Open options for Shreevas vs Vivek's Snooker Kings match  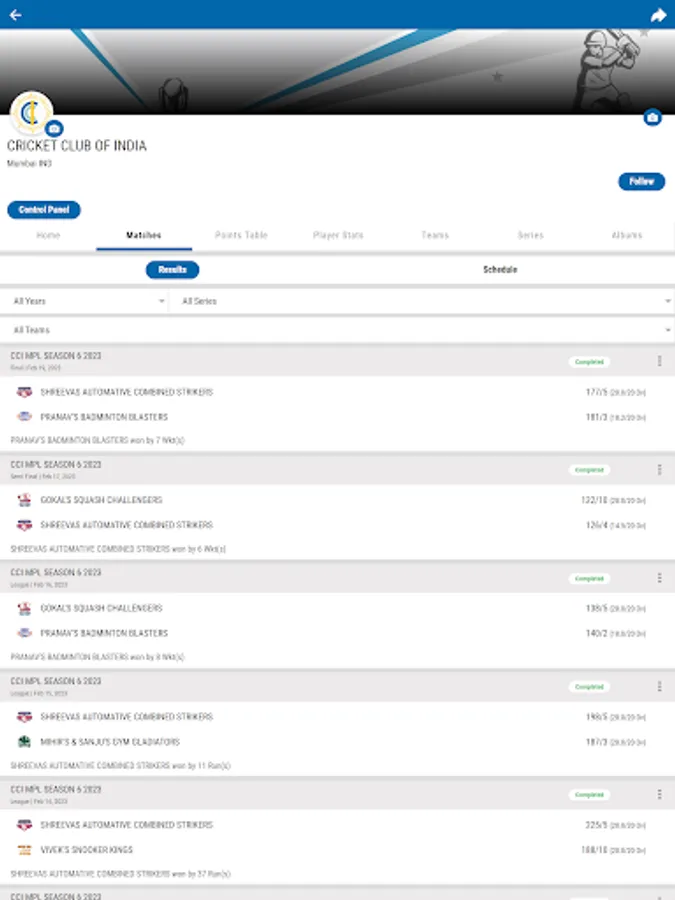[x=659, y=794]
